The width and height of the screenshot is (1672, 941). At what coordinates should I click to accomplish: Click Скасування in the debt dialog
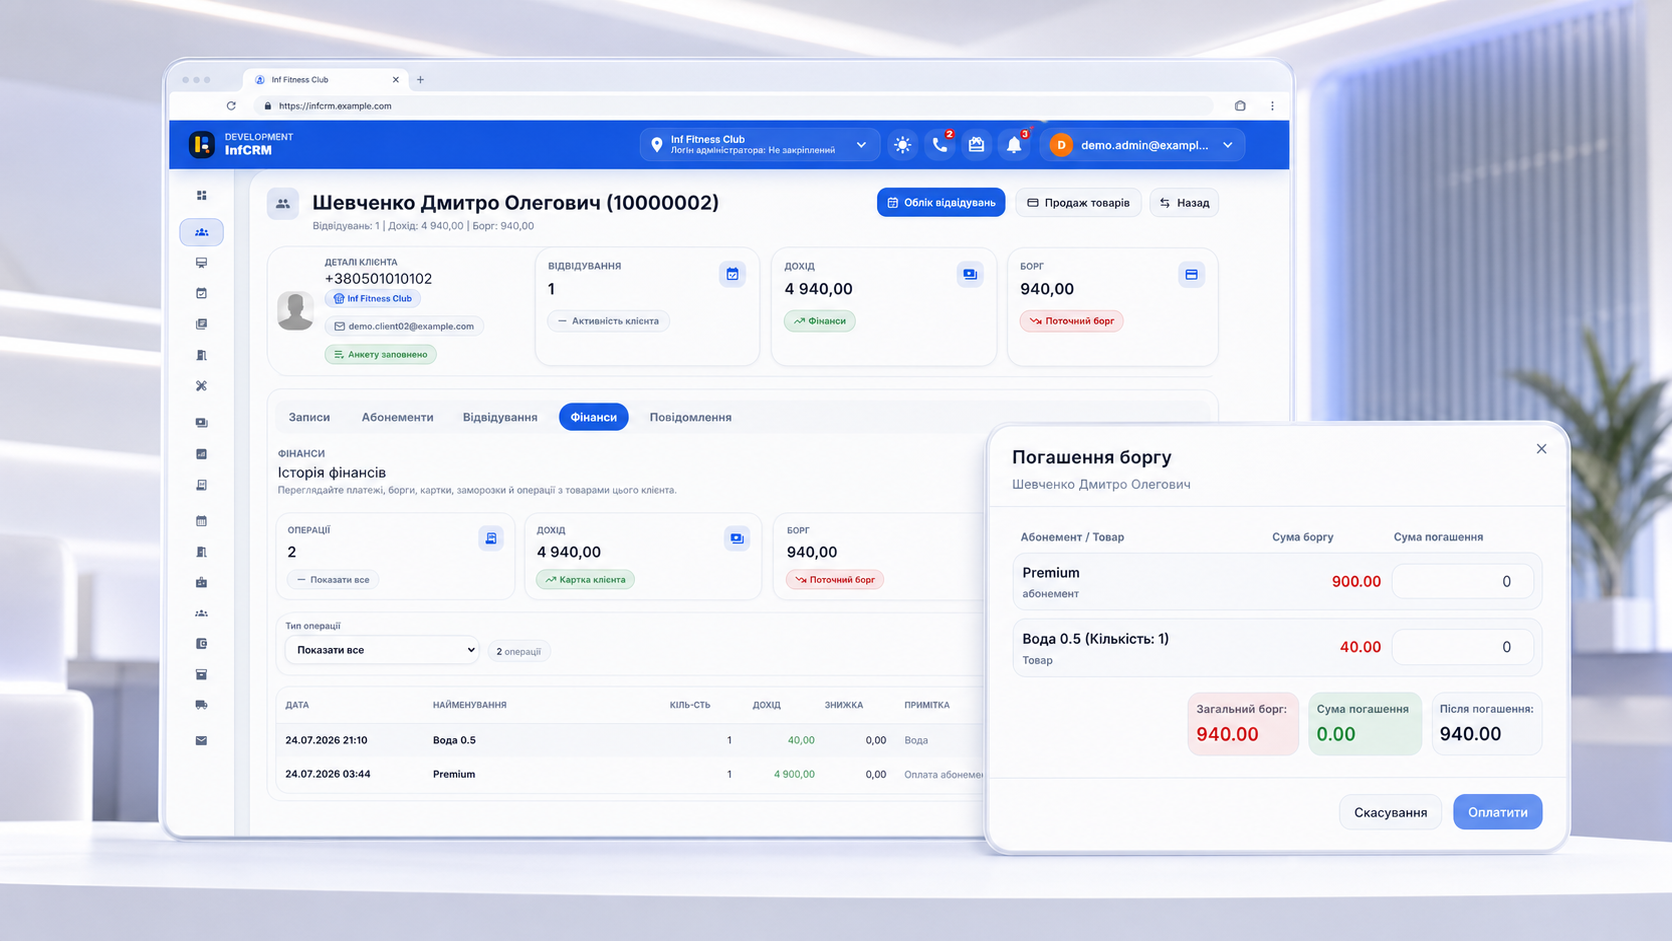pos(1390,812)
